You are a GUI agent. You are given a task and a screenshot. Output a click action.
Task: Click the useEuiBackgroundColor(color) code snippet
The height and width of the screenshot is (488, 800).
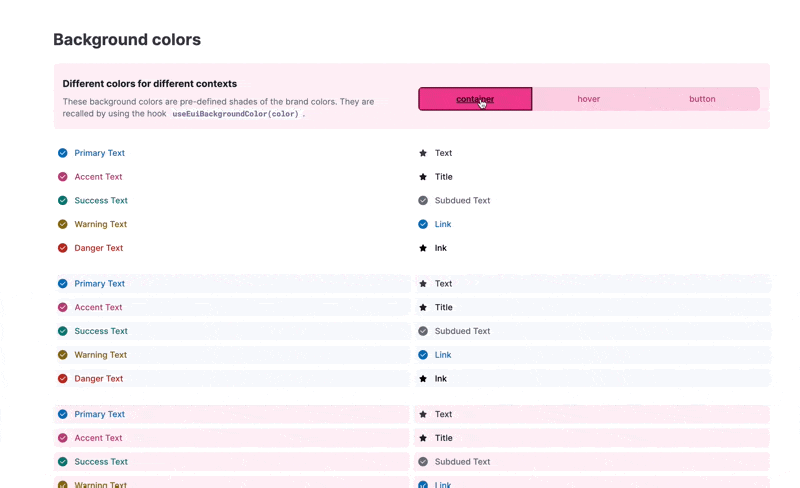pos(235,114)
